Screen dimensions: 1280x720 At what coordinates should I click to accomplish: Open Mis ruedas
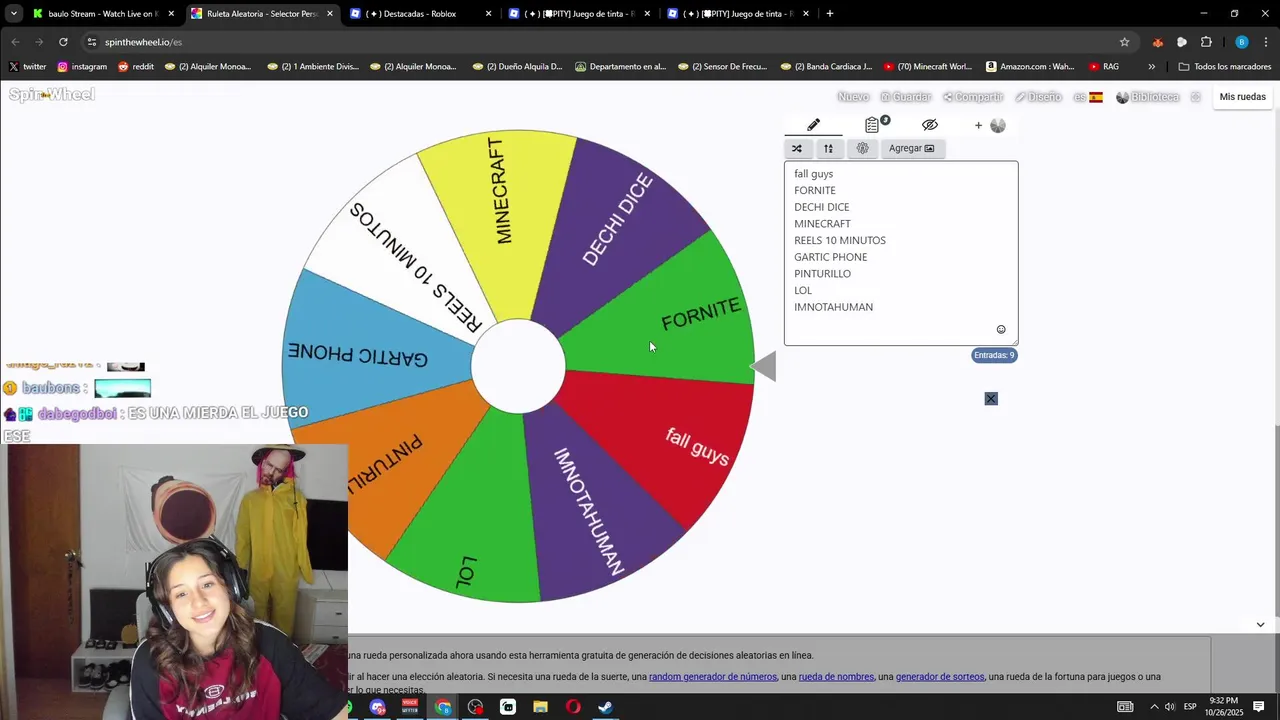[x=1243, y=97]
